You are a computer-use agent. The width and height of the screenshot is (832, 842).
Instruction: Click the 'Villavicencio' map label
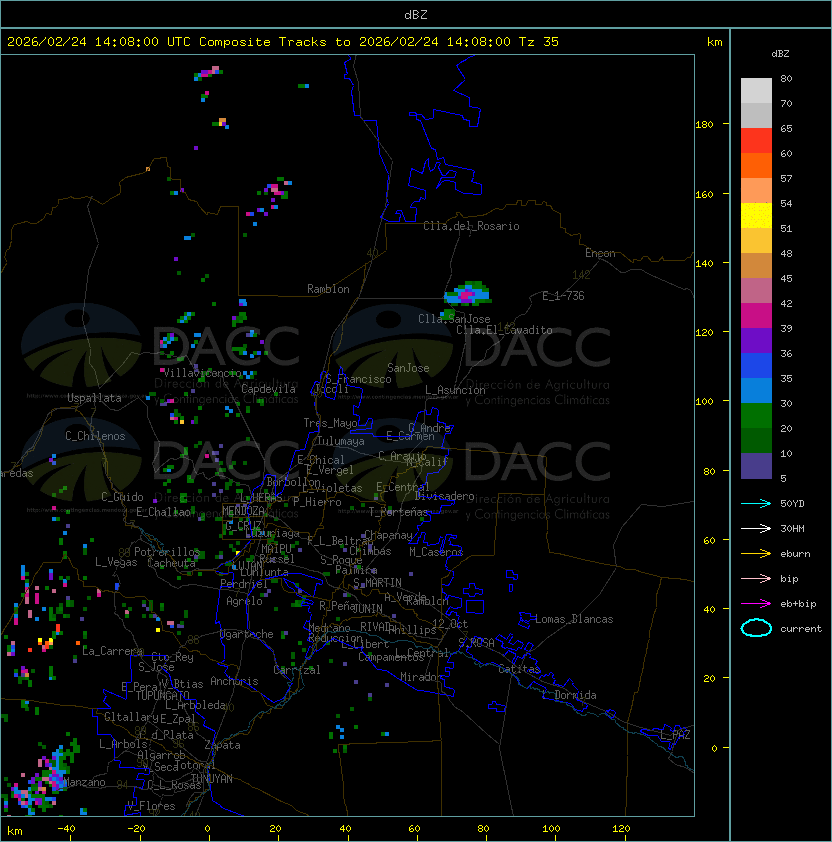202,373
